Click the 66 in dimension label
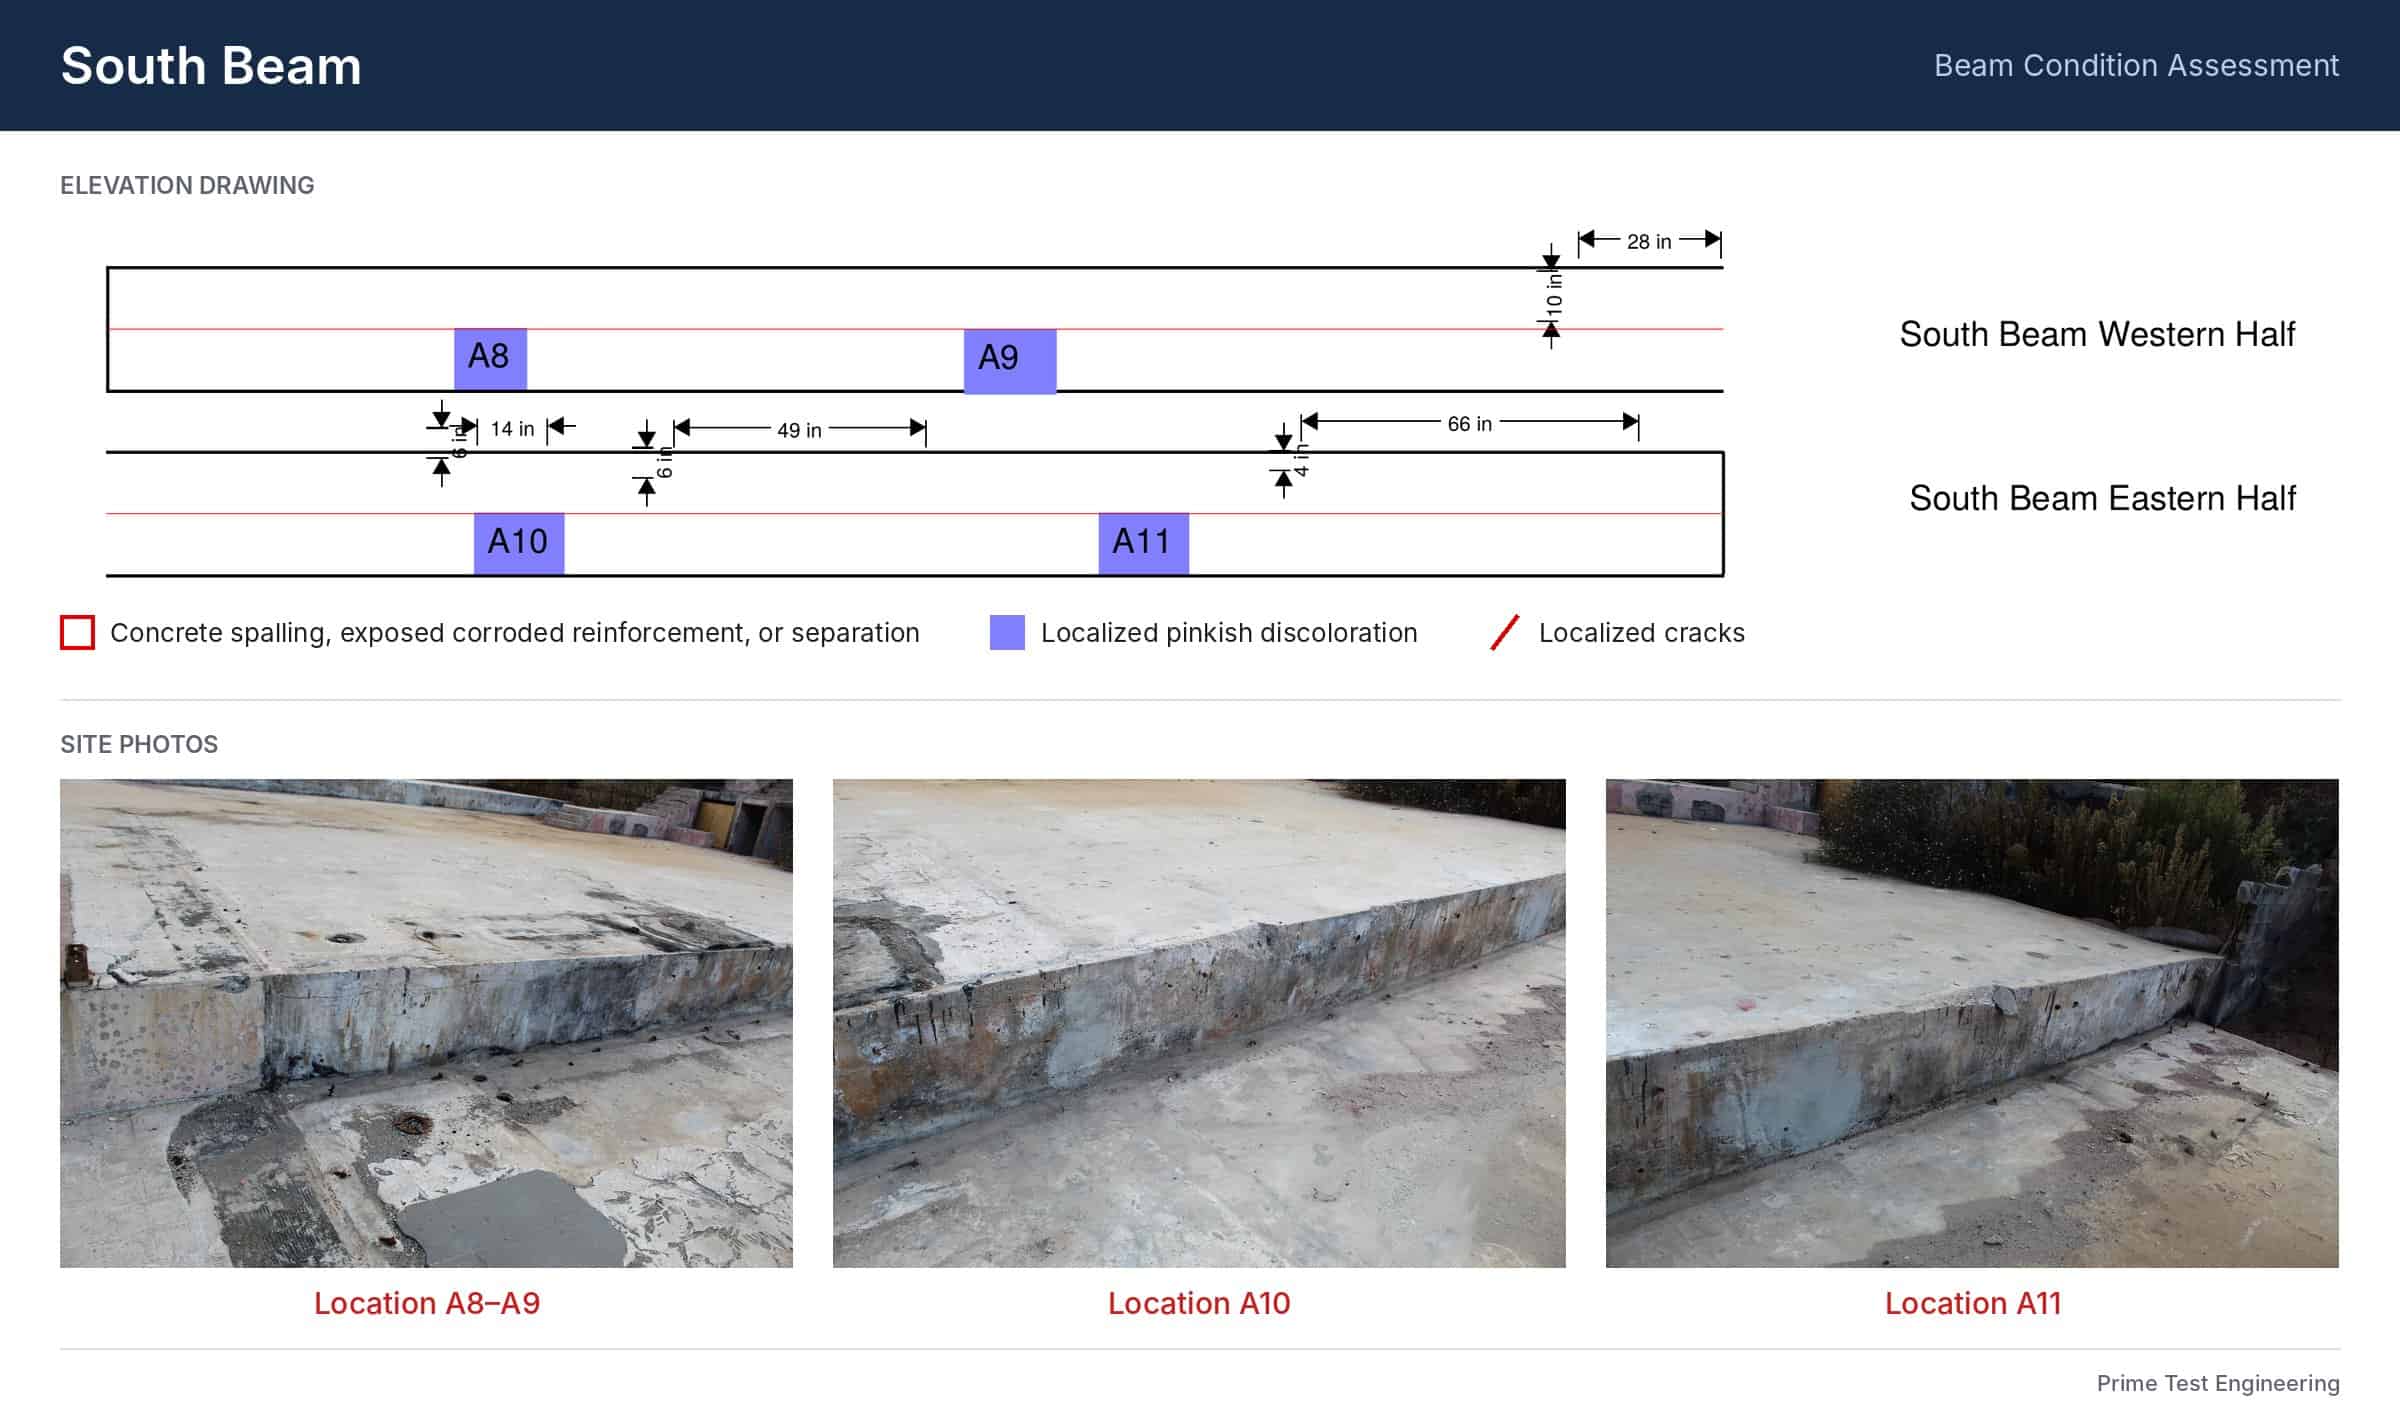The image size is (2400, 1418). [x=1469, y=424]
